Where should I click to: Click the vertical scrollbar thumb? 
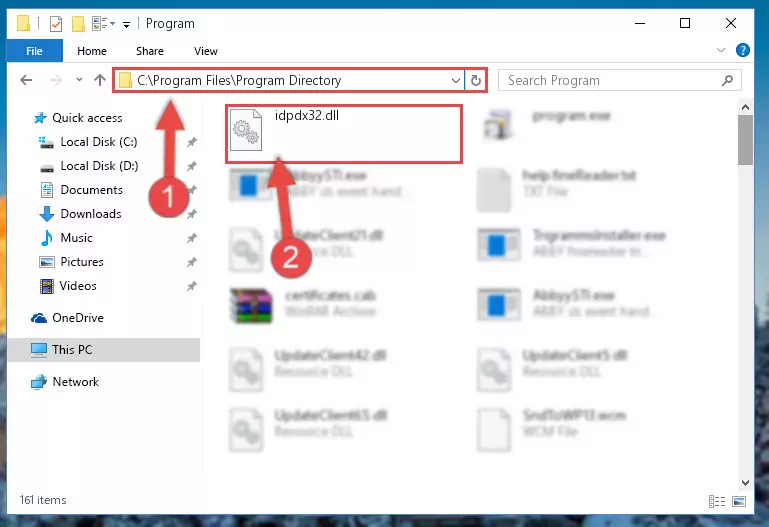(x=745, y=140)
